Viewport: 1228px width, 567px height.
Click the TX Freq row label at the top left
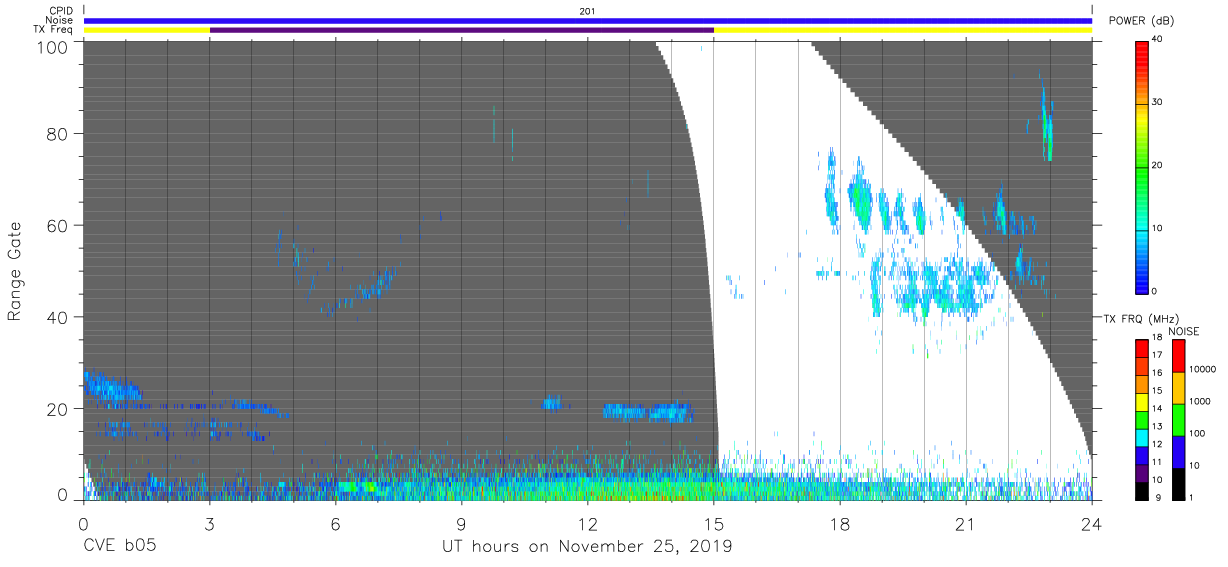coord(52,30)
